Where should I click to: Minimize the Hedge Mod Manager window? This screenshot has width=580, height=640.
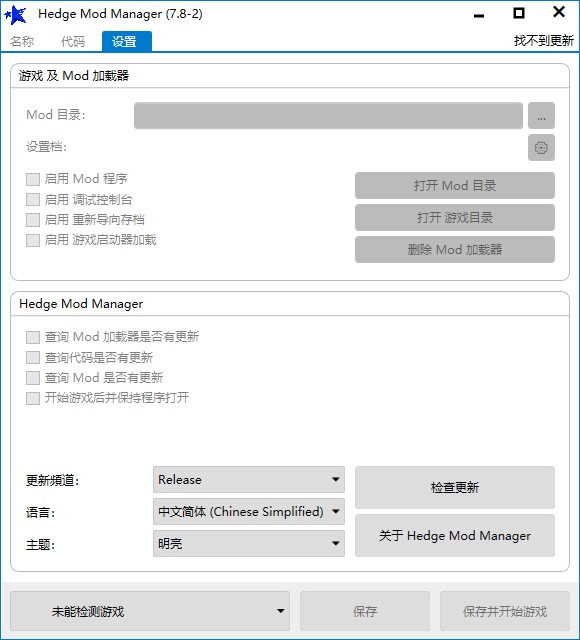pyautogui.click(x=479, y=16)
